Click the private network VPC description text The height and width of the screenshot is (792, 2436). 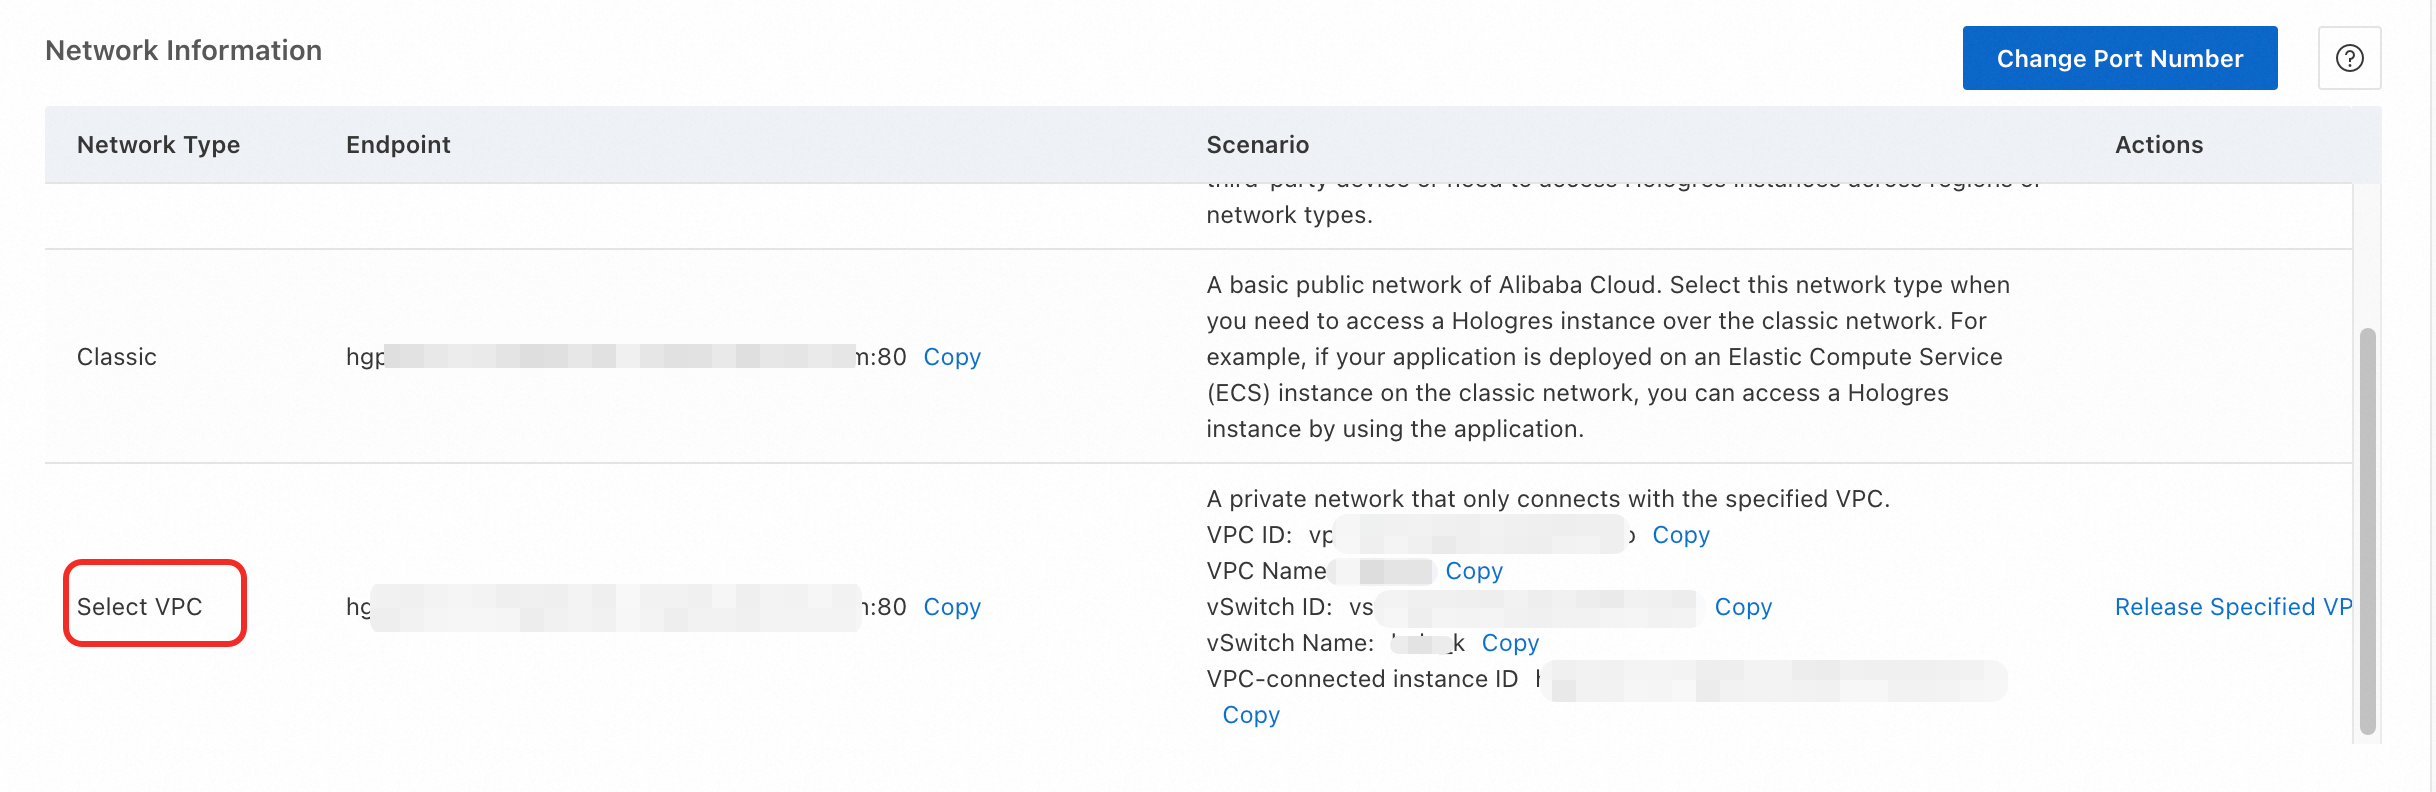(1547, 499)
